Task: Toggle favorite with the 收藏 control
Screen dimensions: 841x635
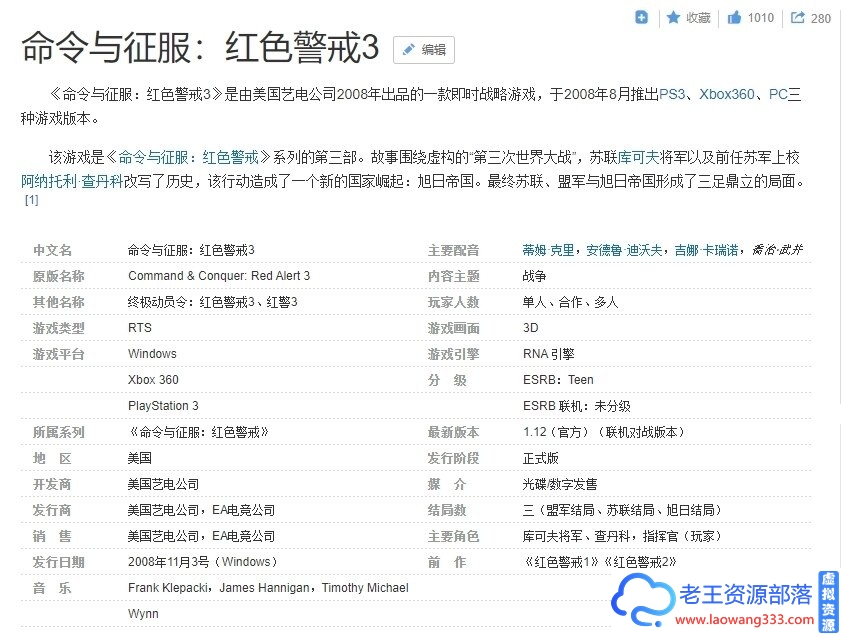Action: point(697,17)
